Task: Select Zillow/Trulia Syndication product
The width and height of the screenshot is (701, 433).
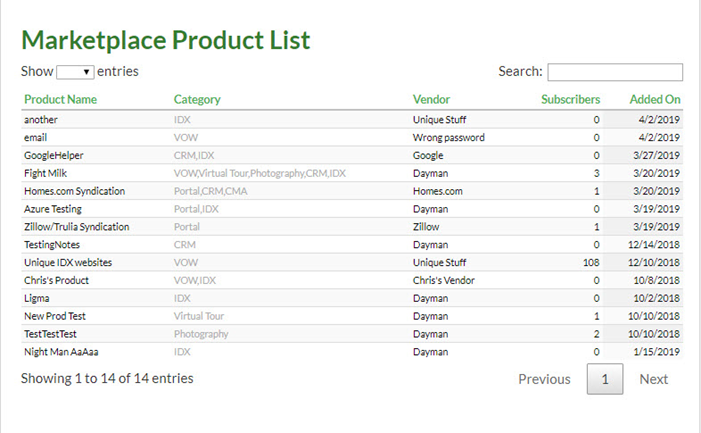Action: (77, 227)
